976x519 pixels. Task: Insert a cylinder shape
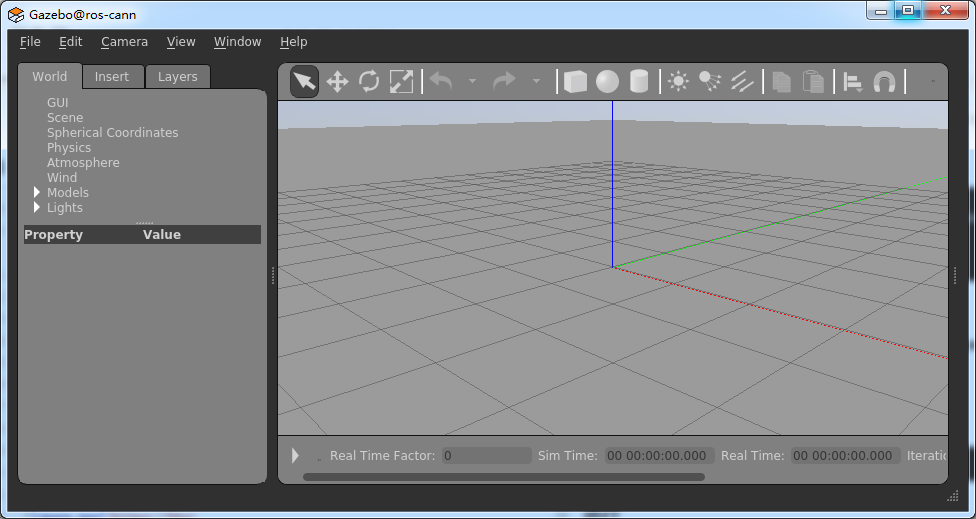coord(639,82)
